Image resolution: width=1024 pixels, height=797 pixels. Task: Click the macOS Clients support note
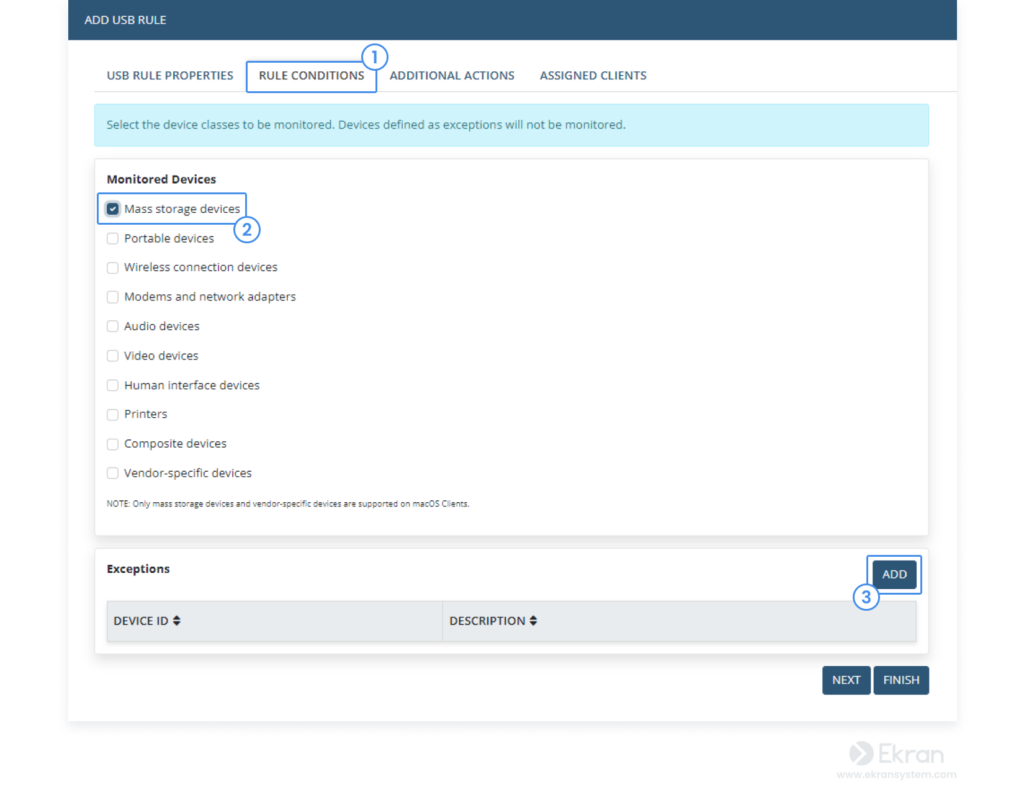click(288, 504)
